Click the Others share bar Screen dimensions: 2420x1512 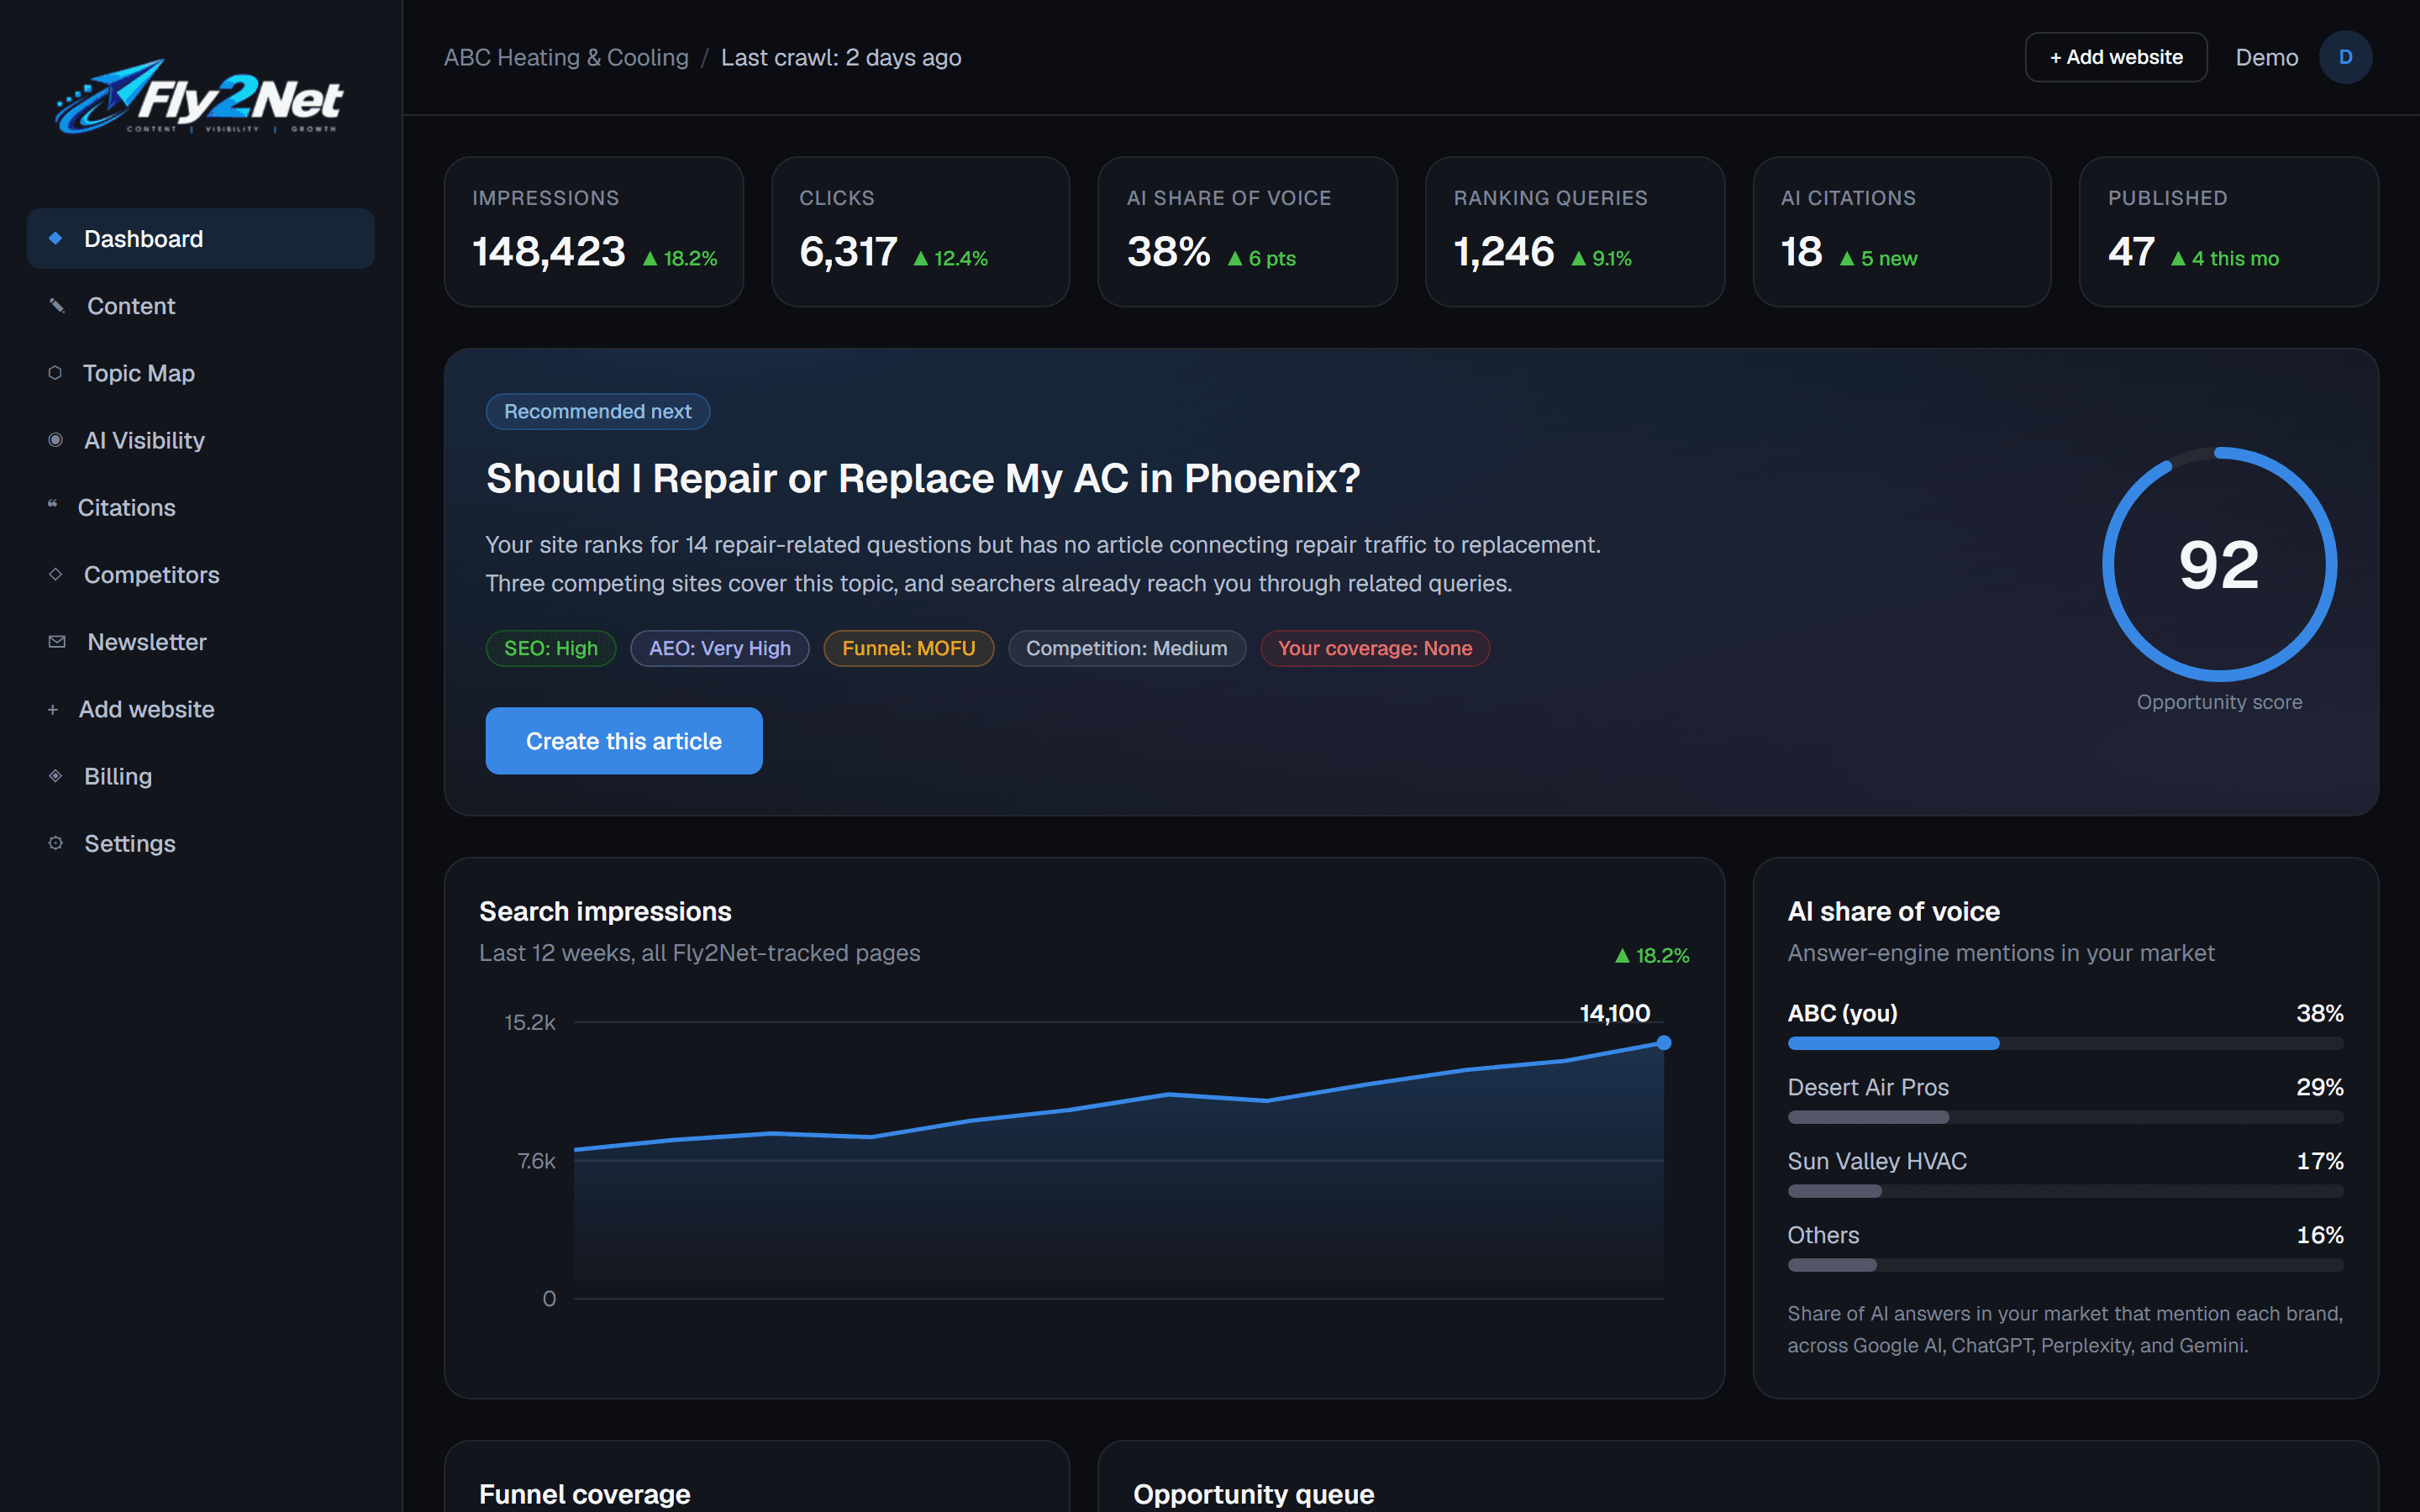2065,1265
